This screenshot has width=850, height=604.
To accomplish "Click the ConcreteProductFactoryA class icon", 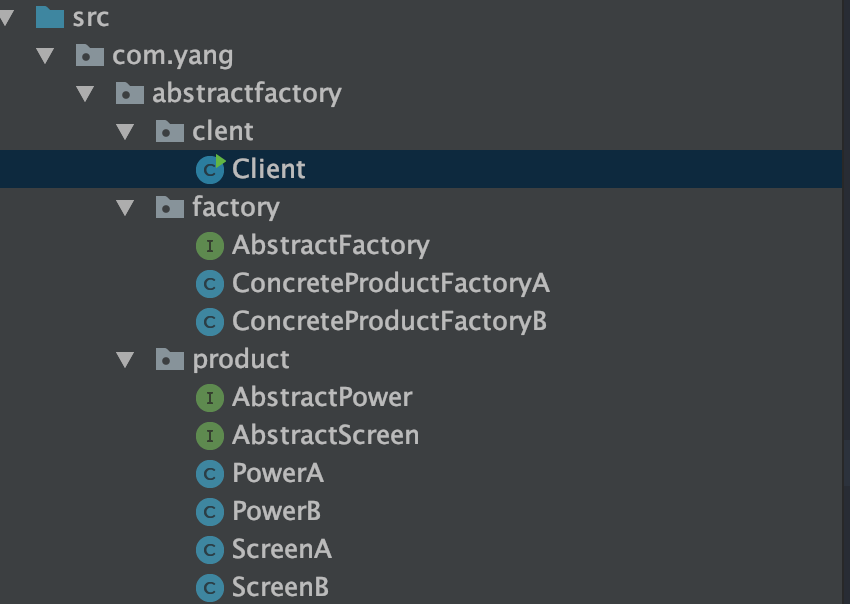I will click(210, 284).
